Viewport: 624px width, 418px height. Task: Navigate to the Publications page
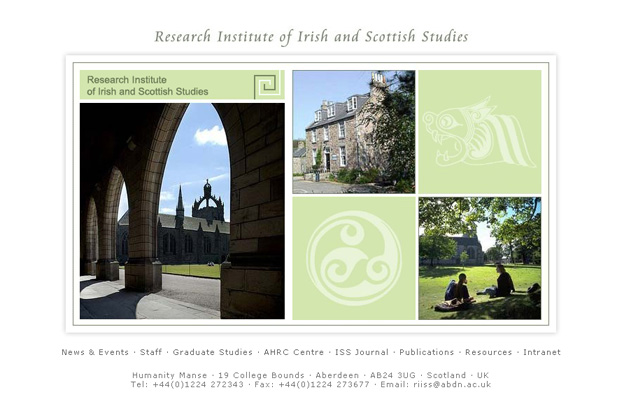(427, 352)
